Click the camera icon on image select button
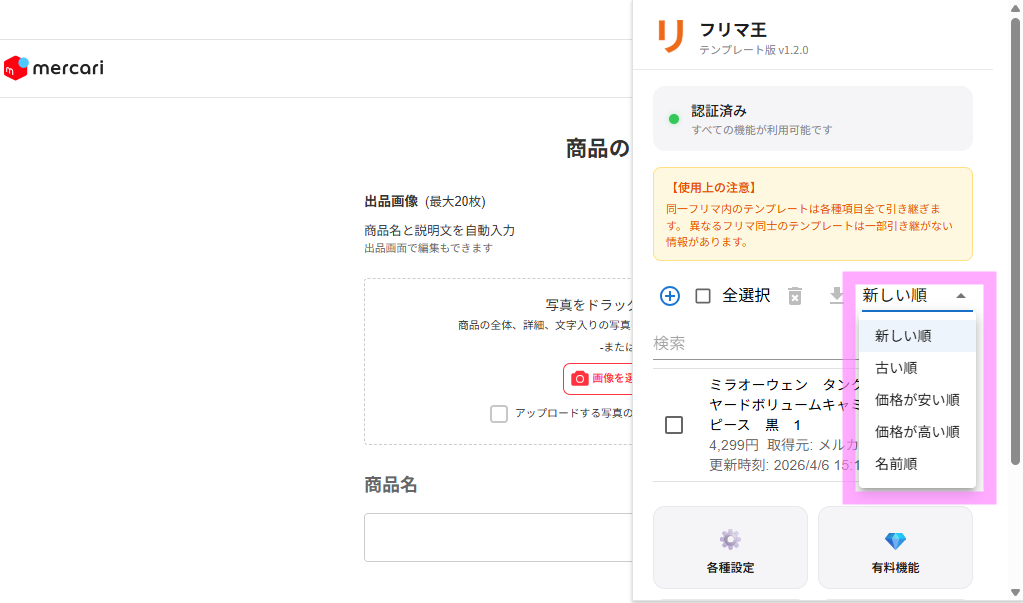1023x603 pixels. (x=580, y=378)
